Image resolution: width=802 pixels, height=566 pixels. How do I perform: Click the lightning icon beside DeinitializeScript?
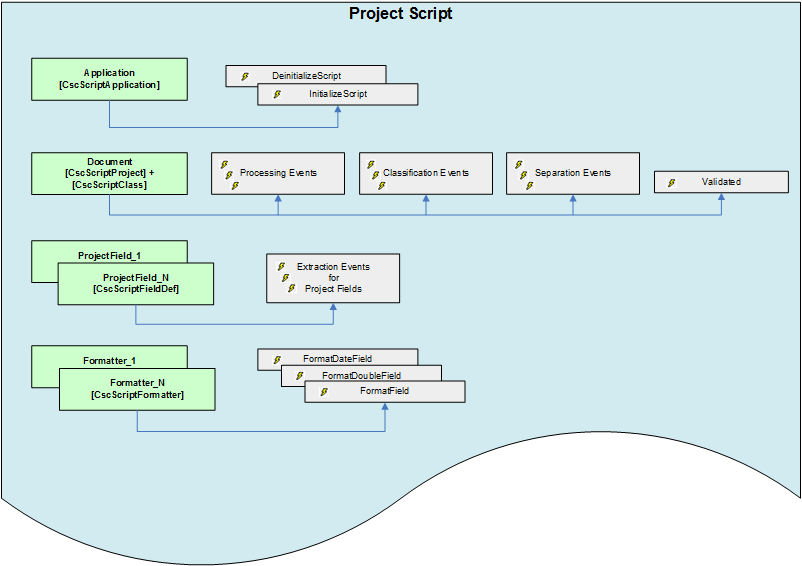click(244, 76)
